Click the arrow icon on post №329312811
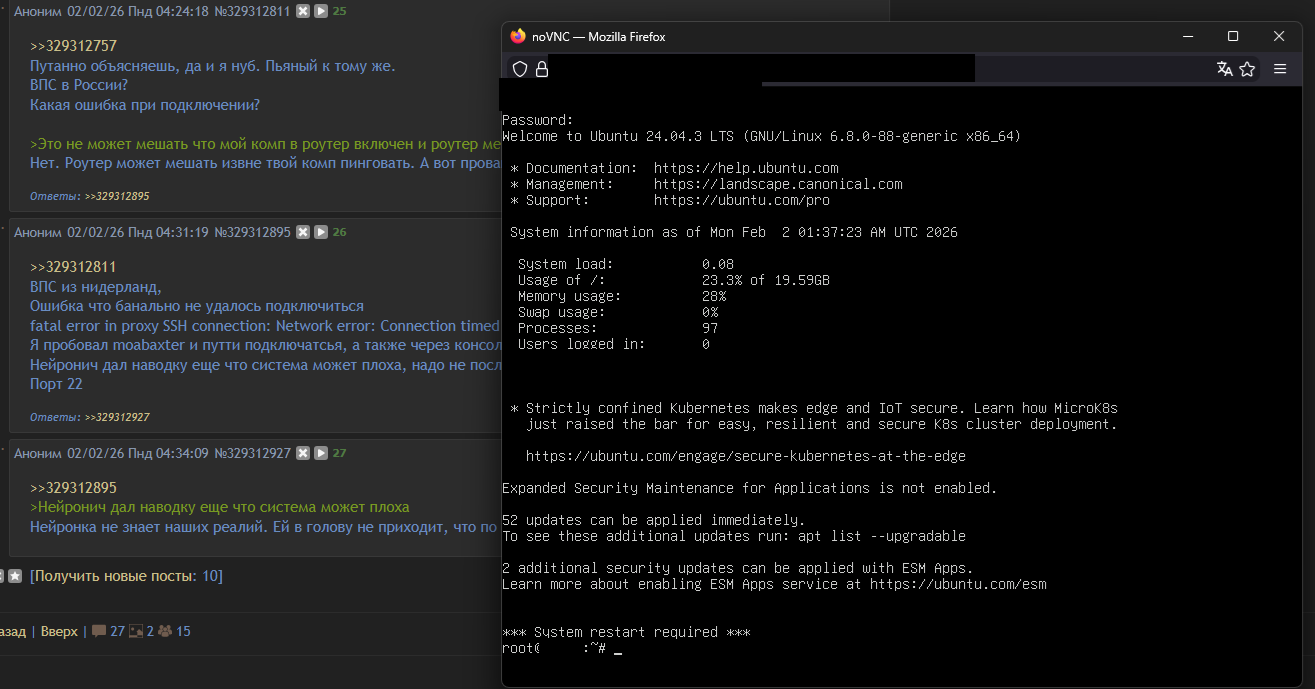This screenshot has width=1315, height=689. click(x=321, y=11)
